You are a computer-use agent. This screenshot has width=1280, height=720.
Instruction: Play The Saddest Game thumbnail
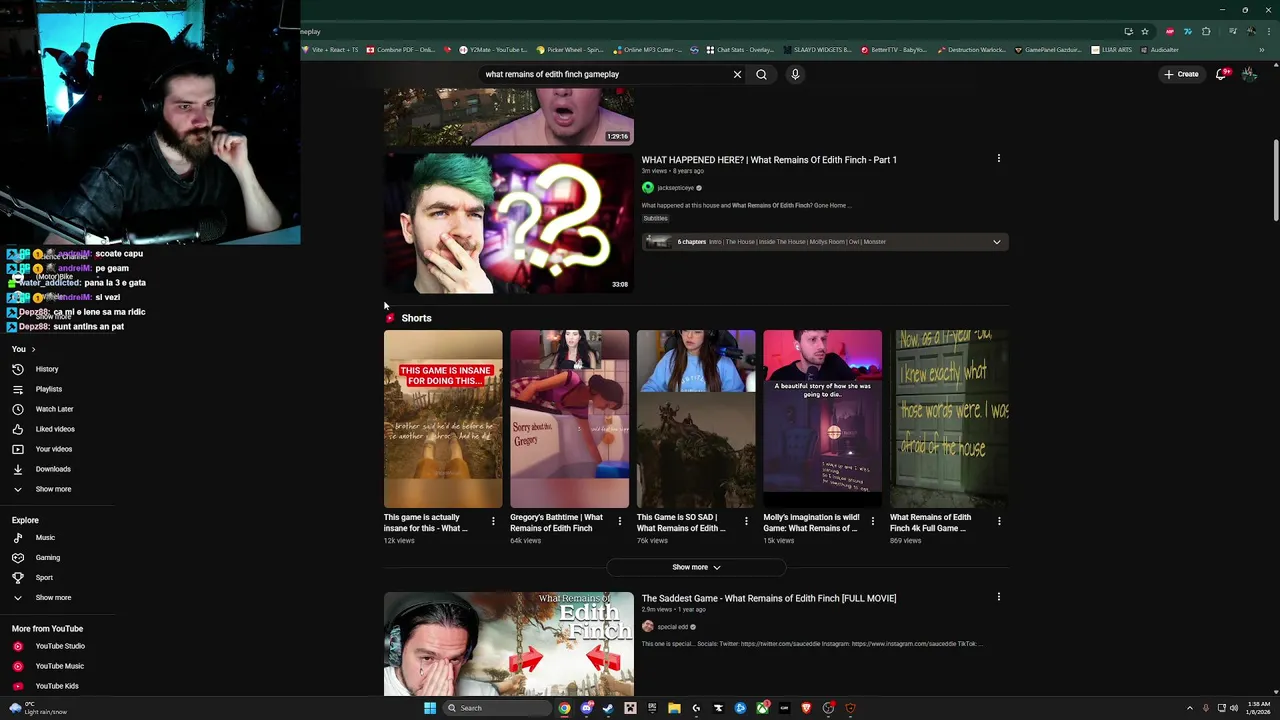[508, 643]
